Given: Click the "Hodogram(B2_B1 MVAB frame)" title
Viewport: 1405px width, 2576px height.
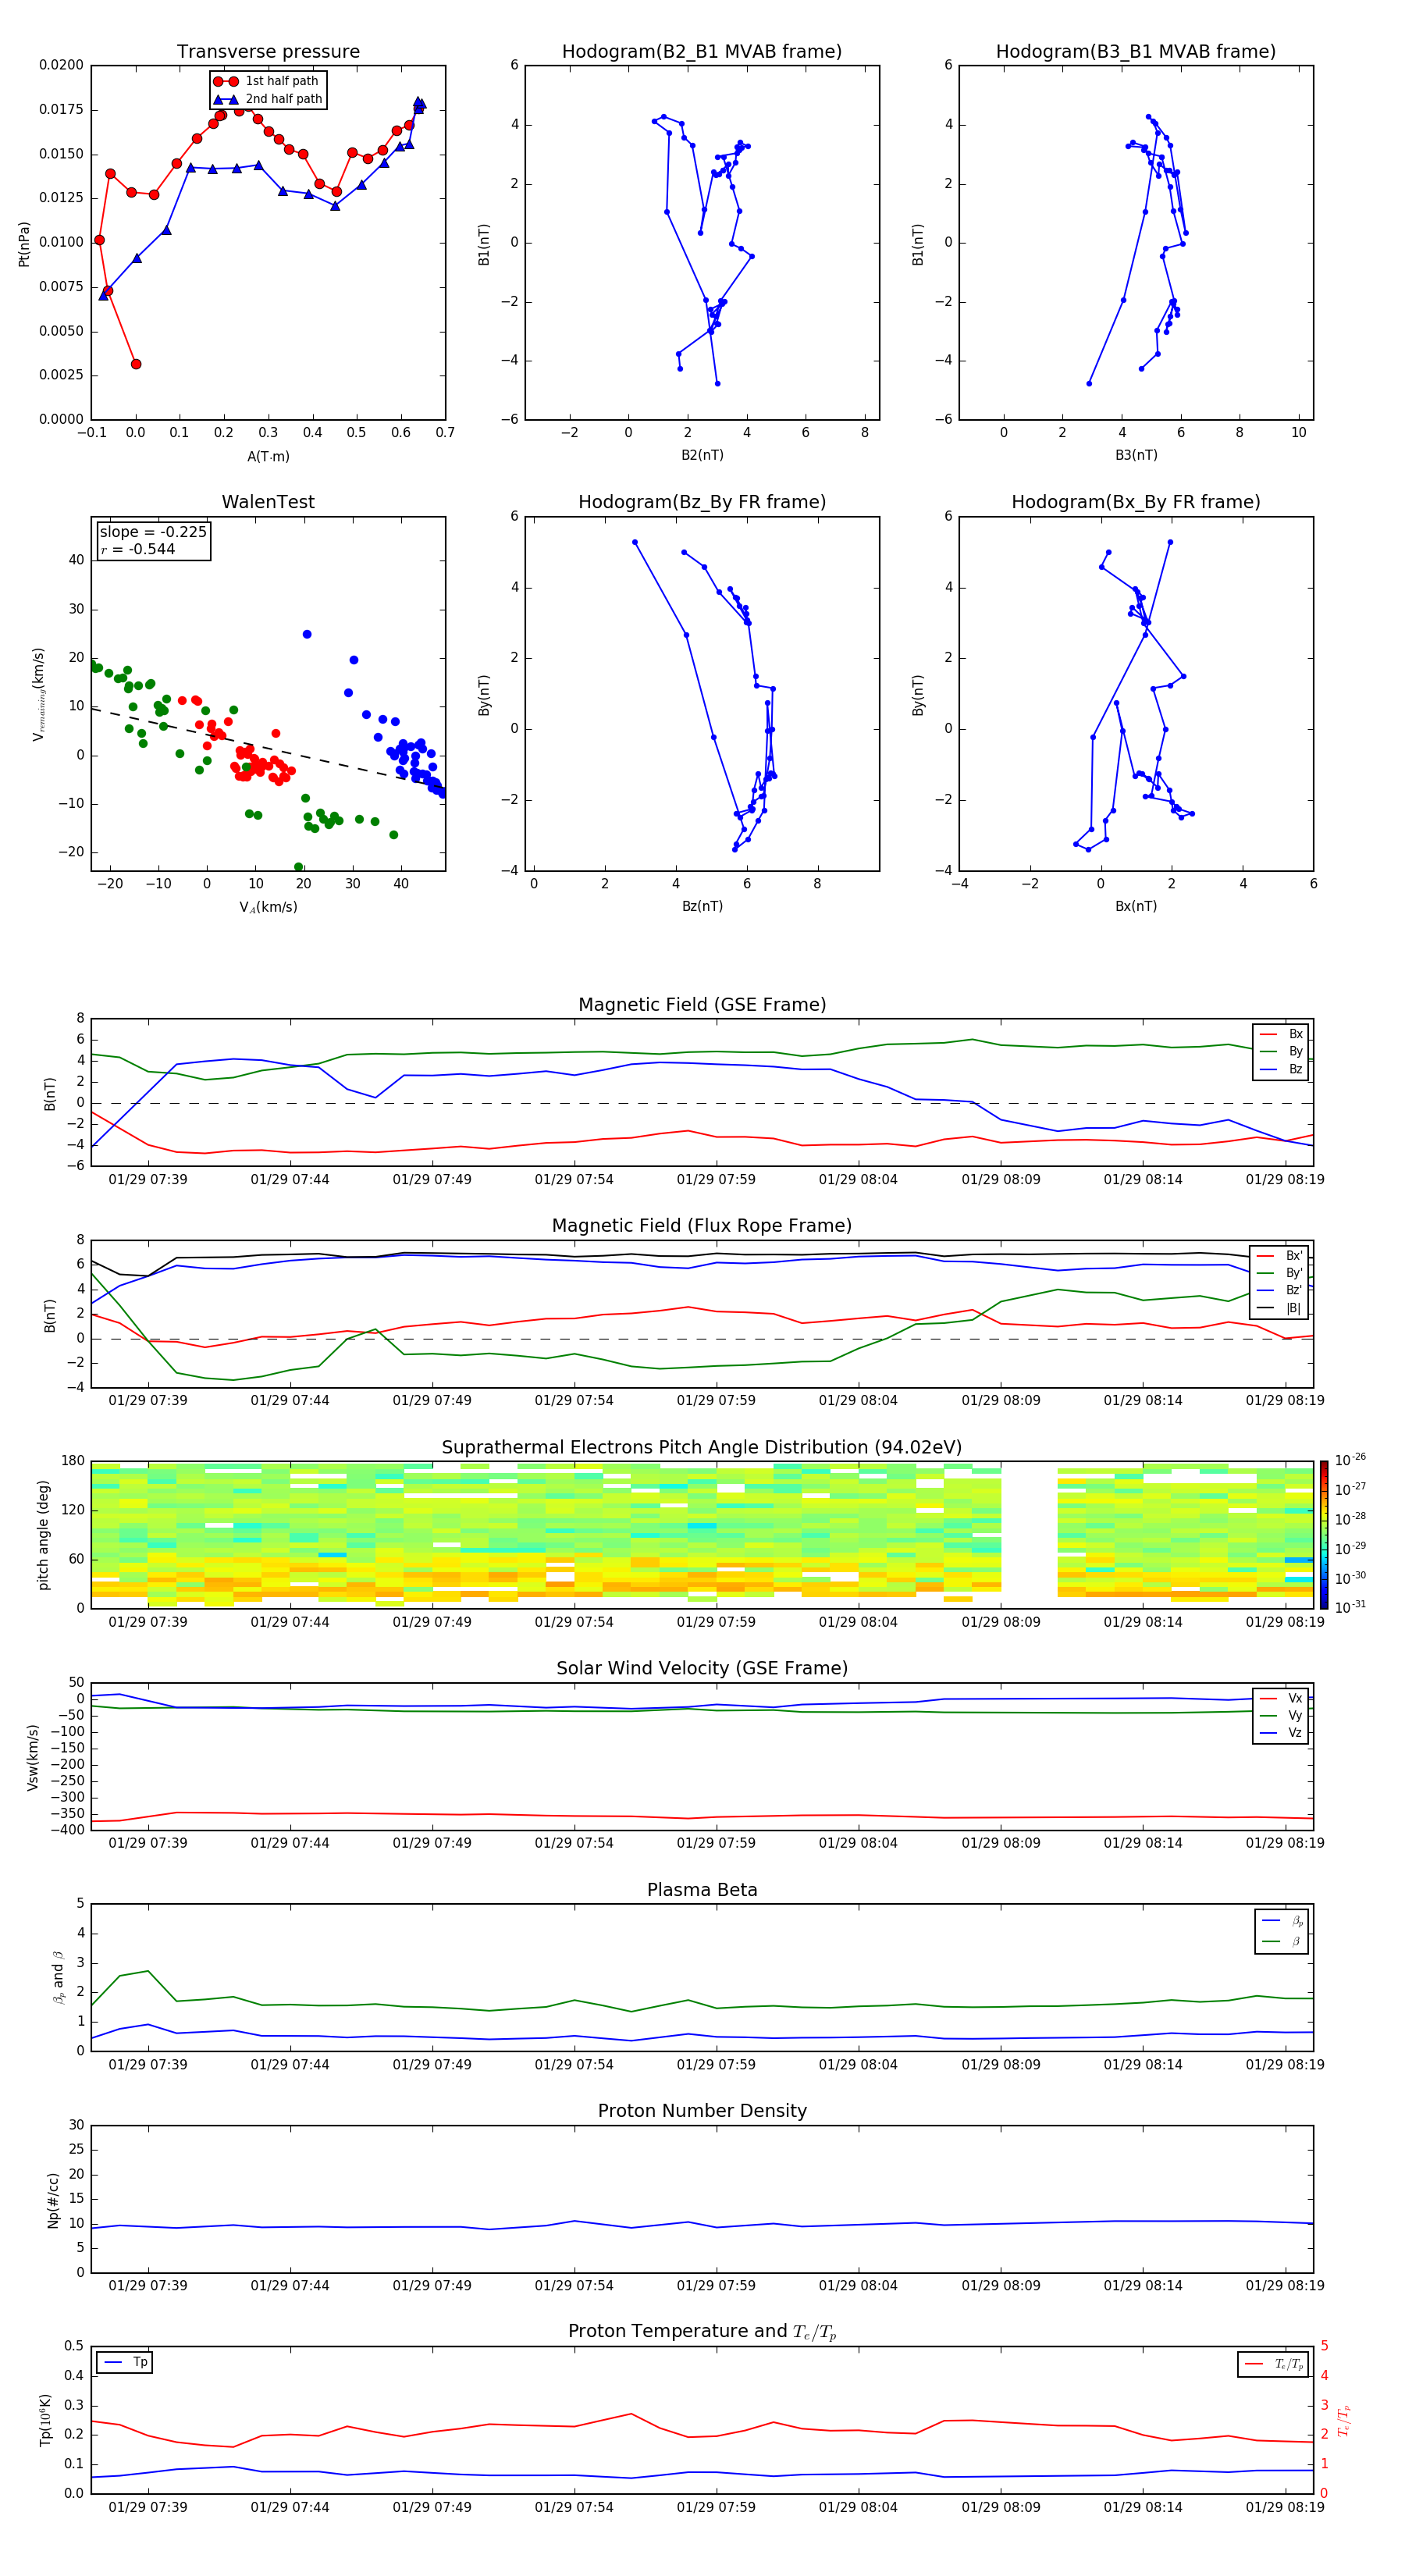Looking at the screenshot, I should point(702,52).
